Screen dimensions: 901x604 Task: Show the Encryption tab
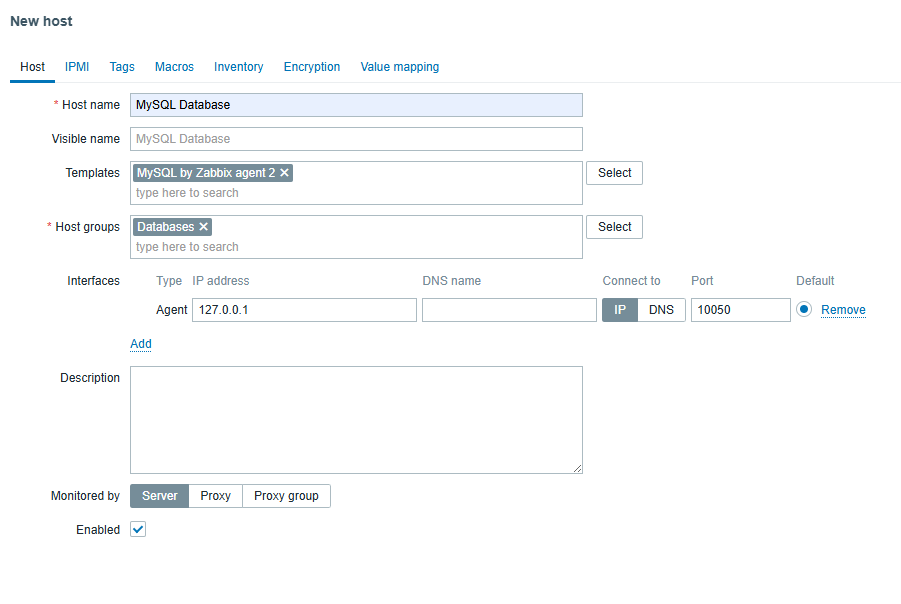312,67
